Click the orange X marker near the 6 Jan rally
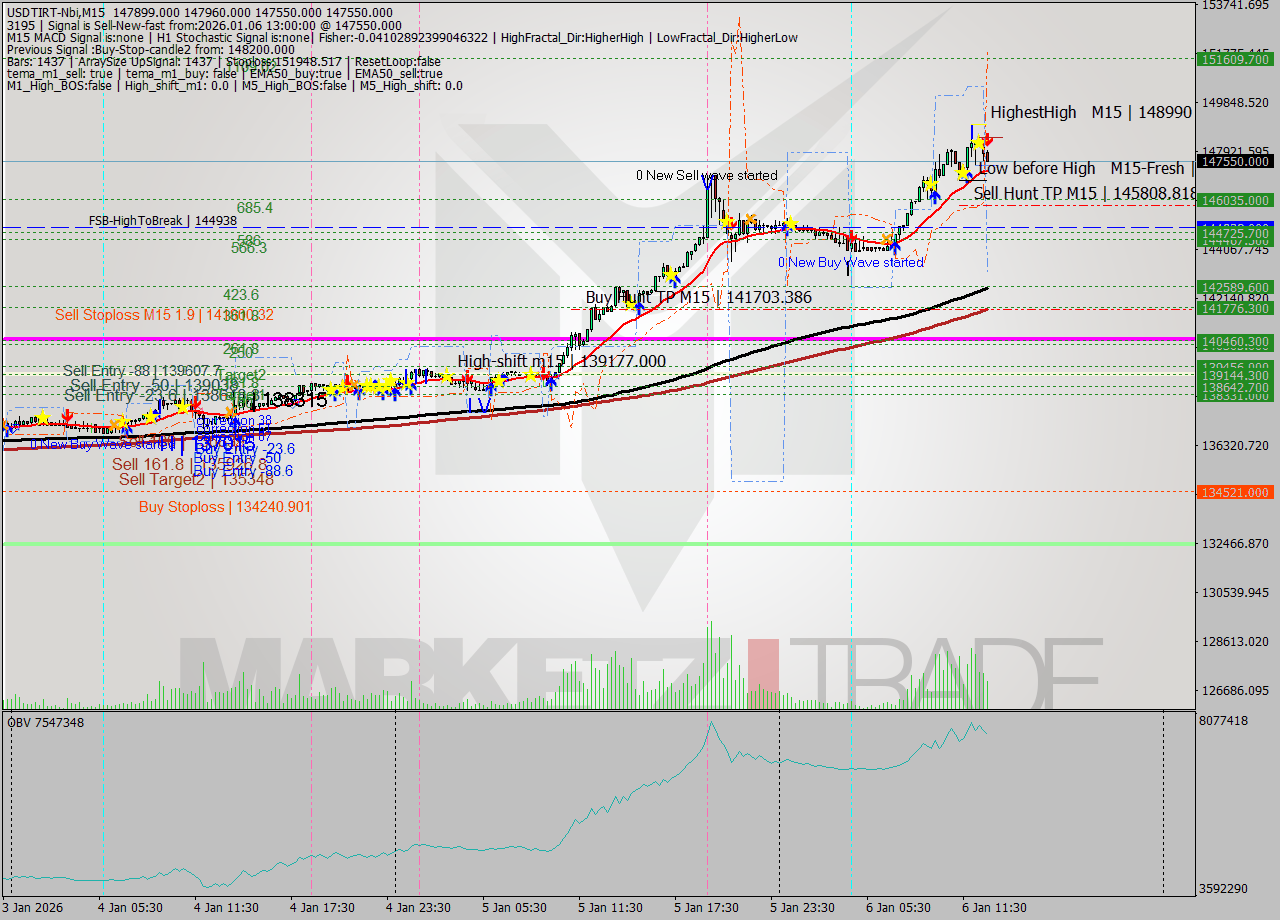 (887, 238)
